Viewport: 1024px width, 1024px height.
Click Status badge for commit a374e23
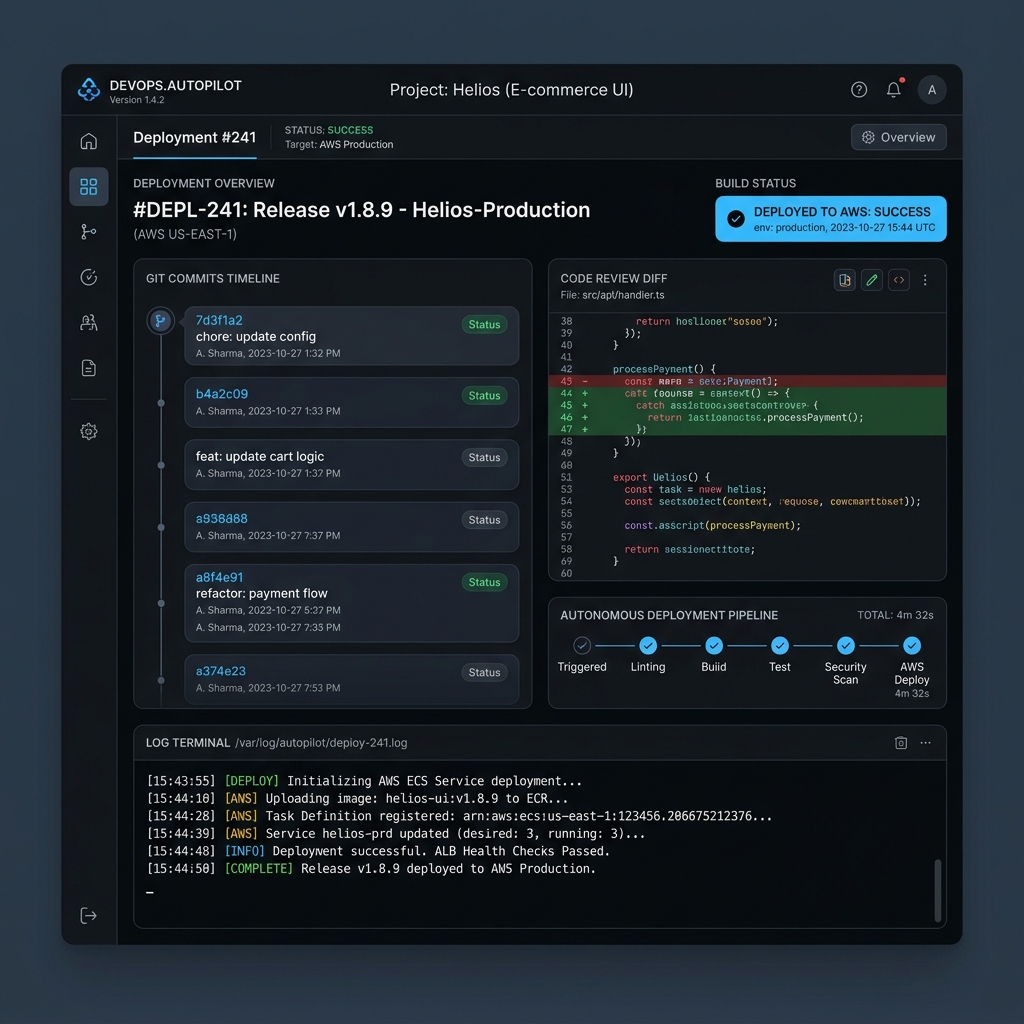coord(484,673)
